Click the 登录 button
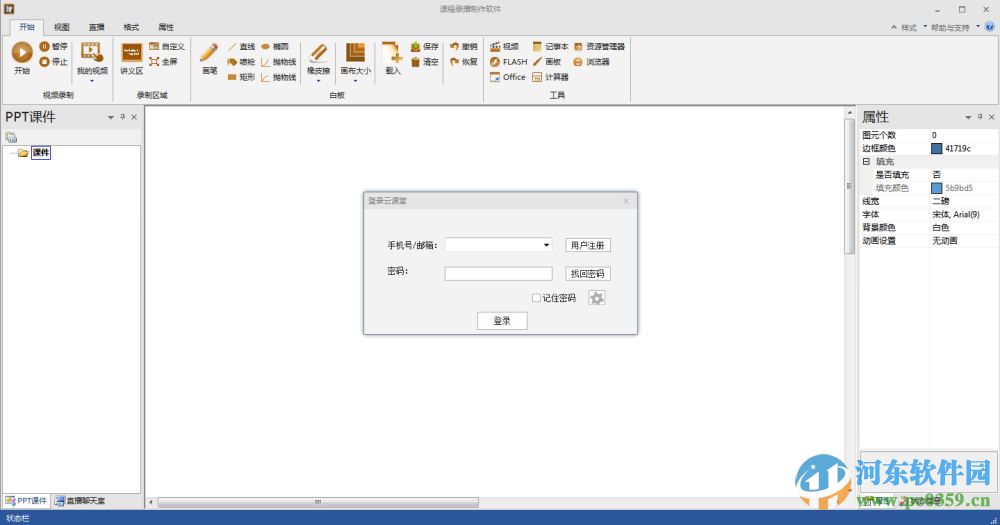1000x525 pixels. tap(502, 321)
